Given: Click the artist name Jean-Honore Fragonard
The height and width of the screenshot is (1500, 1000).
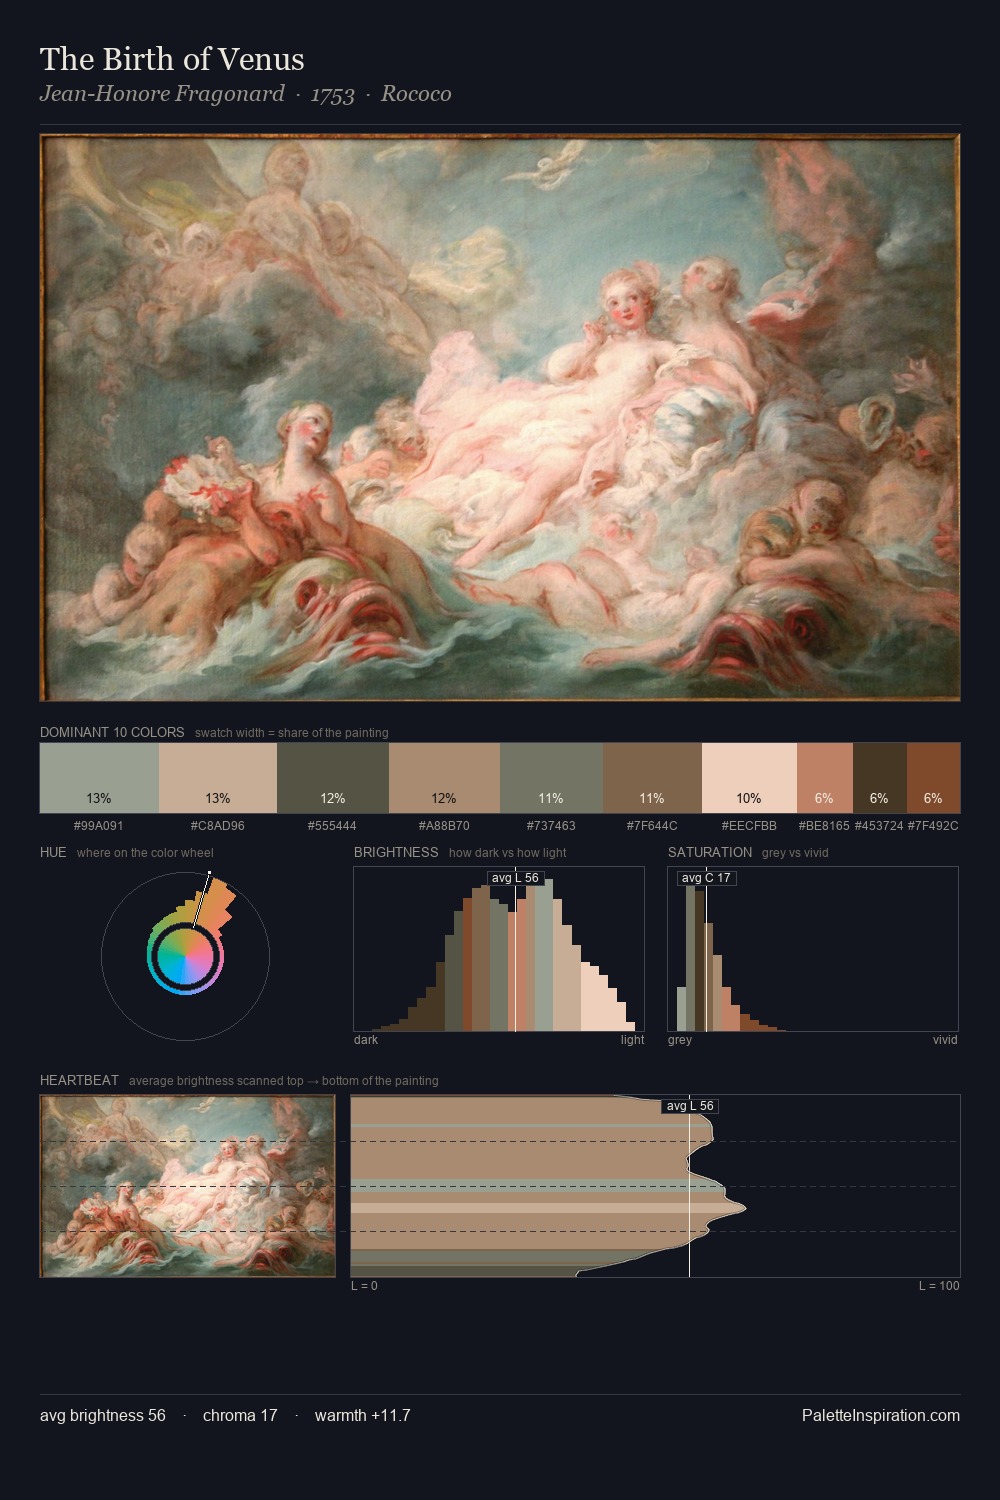Looking at the screenshot, I should (162, 94).
